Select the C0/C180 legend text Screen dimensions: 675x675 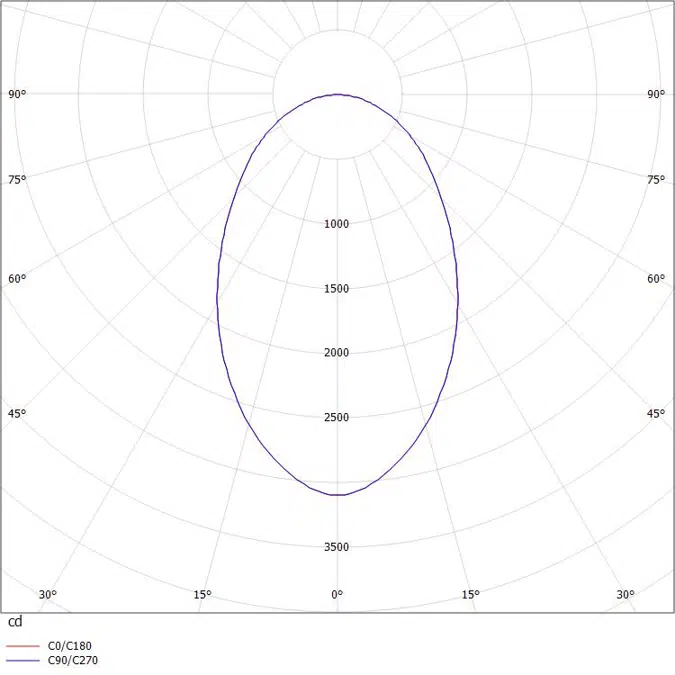pyautogui.click(x=70, y=646)
